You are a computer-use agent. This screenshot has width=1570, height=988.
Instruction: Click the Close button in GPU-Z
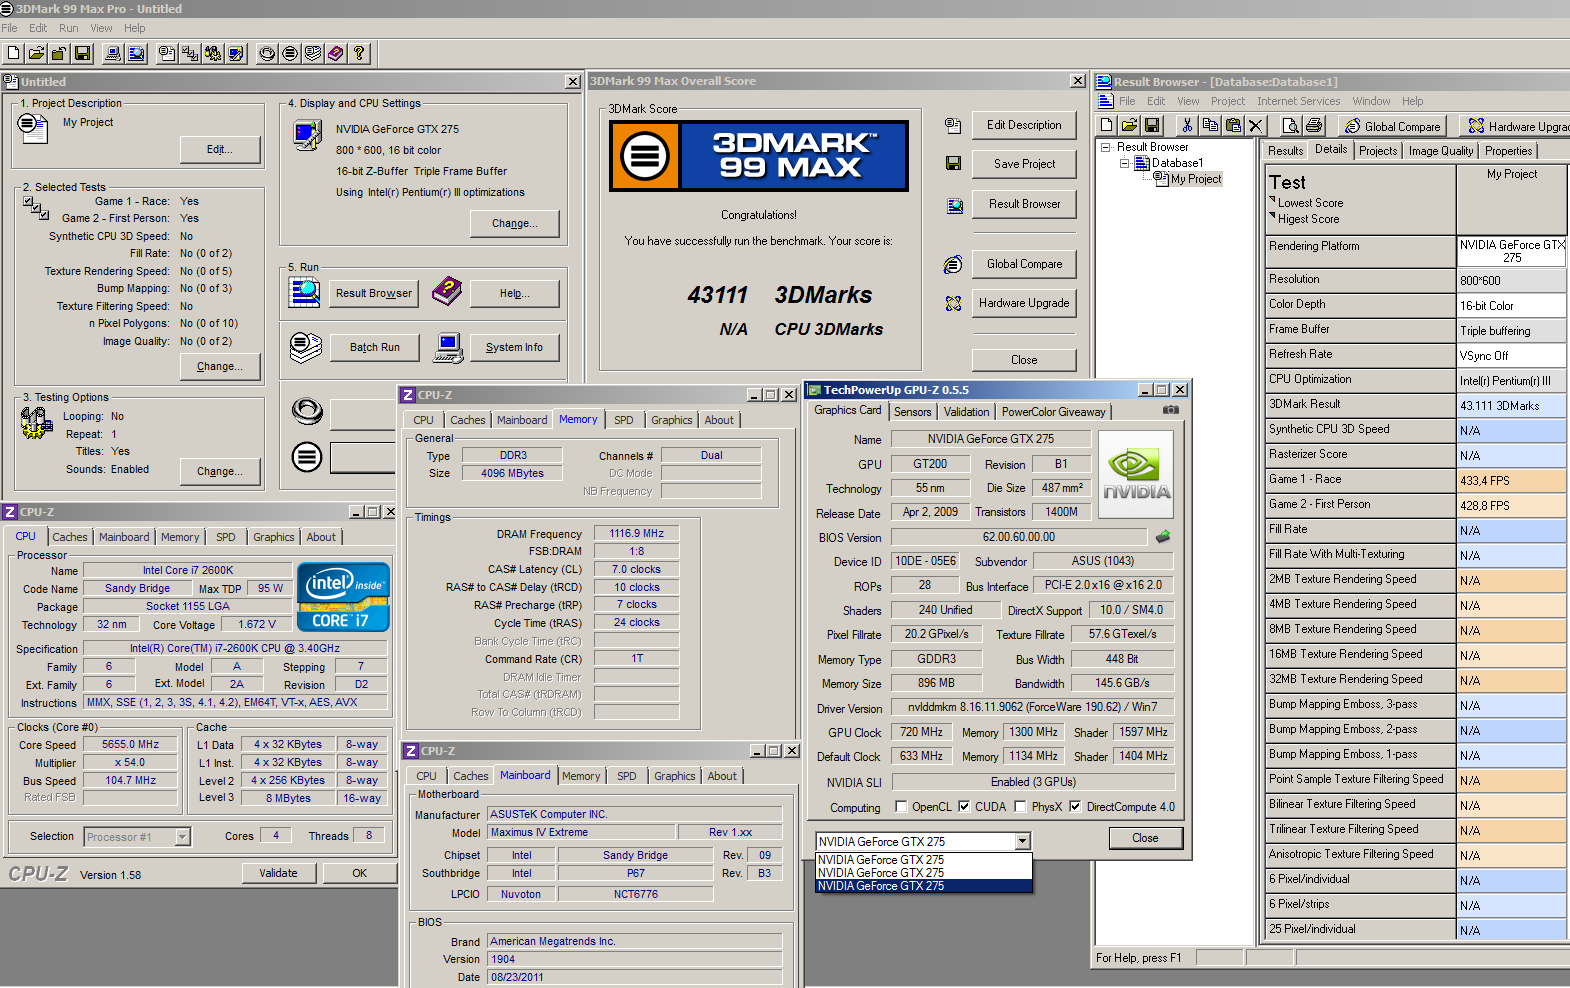(1145, 838)
